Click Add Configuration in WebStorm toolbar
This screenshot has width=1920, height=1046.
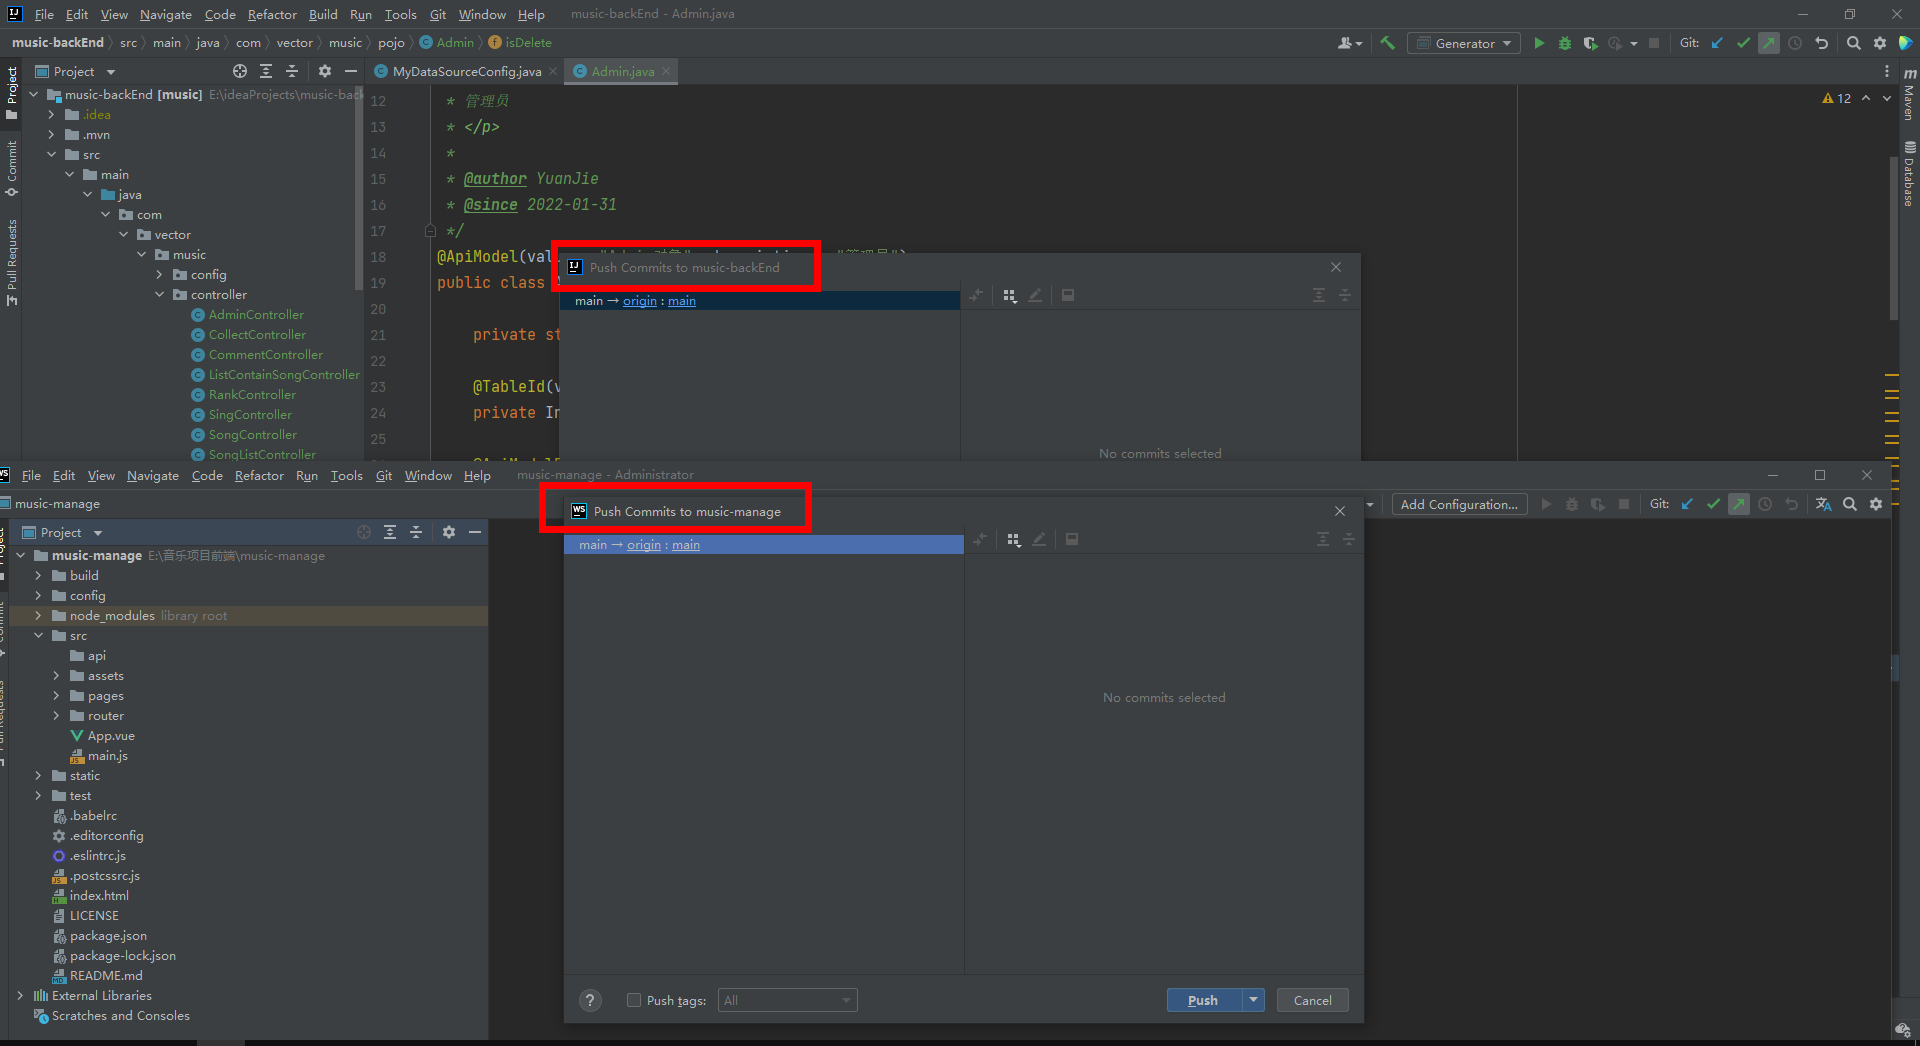(x=1459, y=504)
